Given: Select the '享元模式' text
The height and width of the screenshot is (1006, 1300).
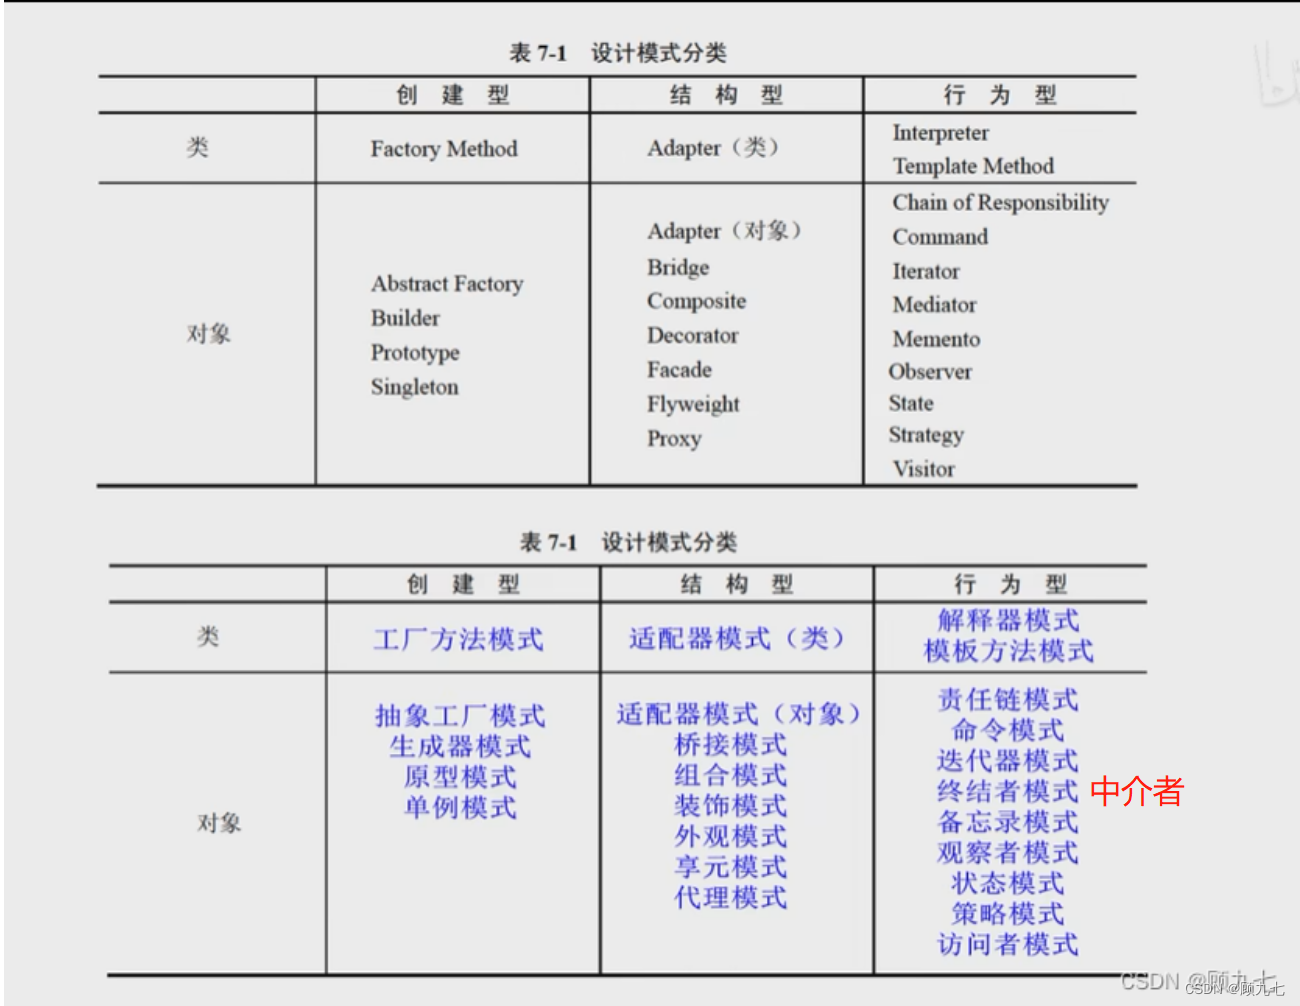Looking at the screenshot, I should [x=731, y=867].
